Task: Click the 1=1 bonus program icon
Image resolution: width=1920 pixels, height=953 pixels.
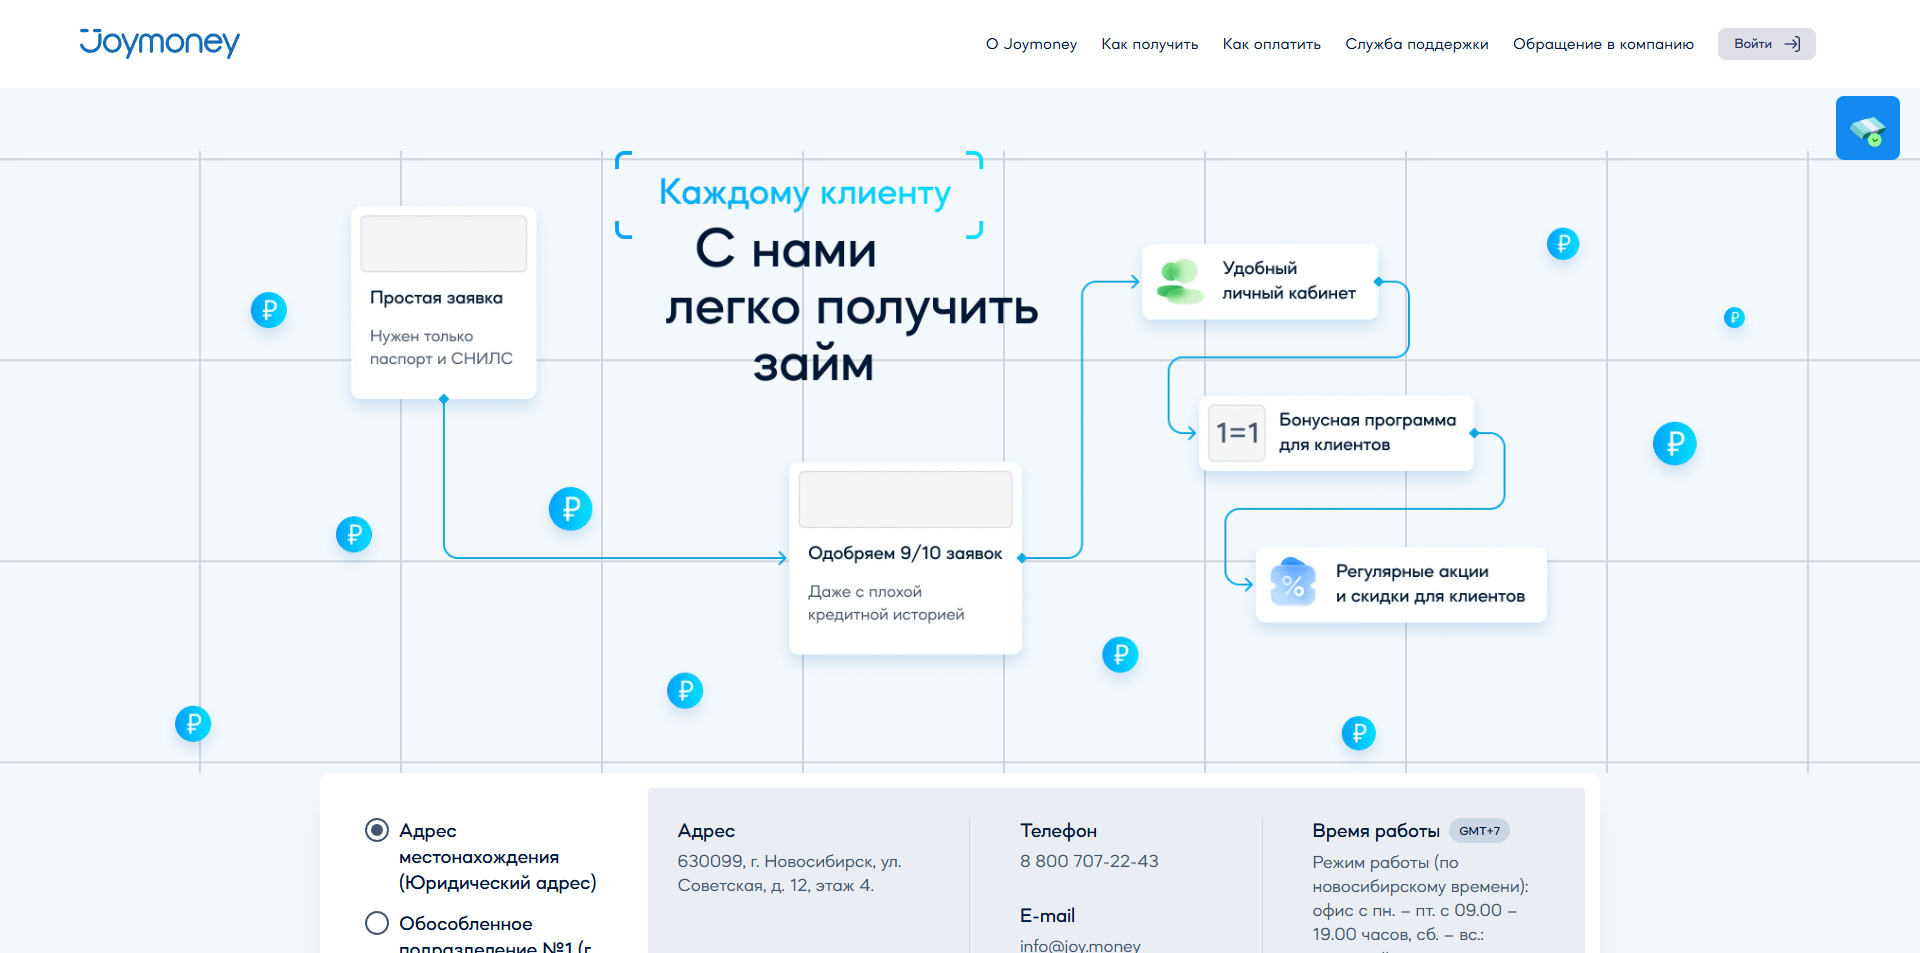Action: click(x=1236, y=433)
